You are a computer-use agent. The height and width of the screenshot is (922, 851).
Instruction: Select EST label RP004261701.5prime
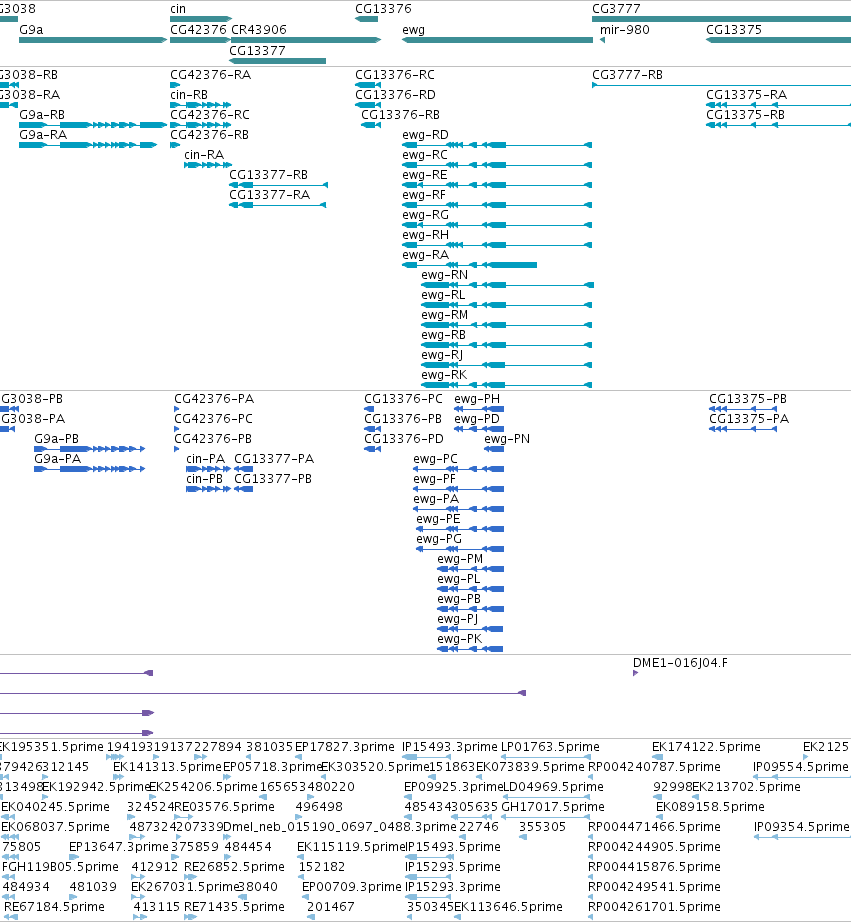pos(654,907)
